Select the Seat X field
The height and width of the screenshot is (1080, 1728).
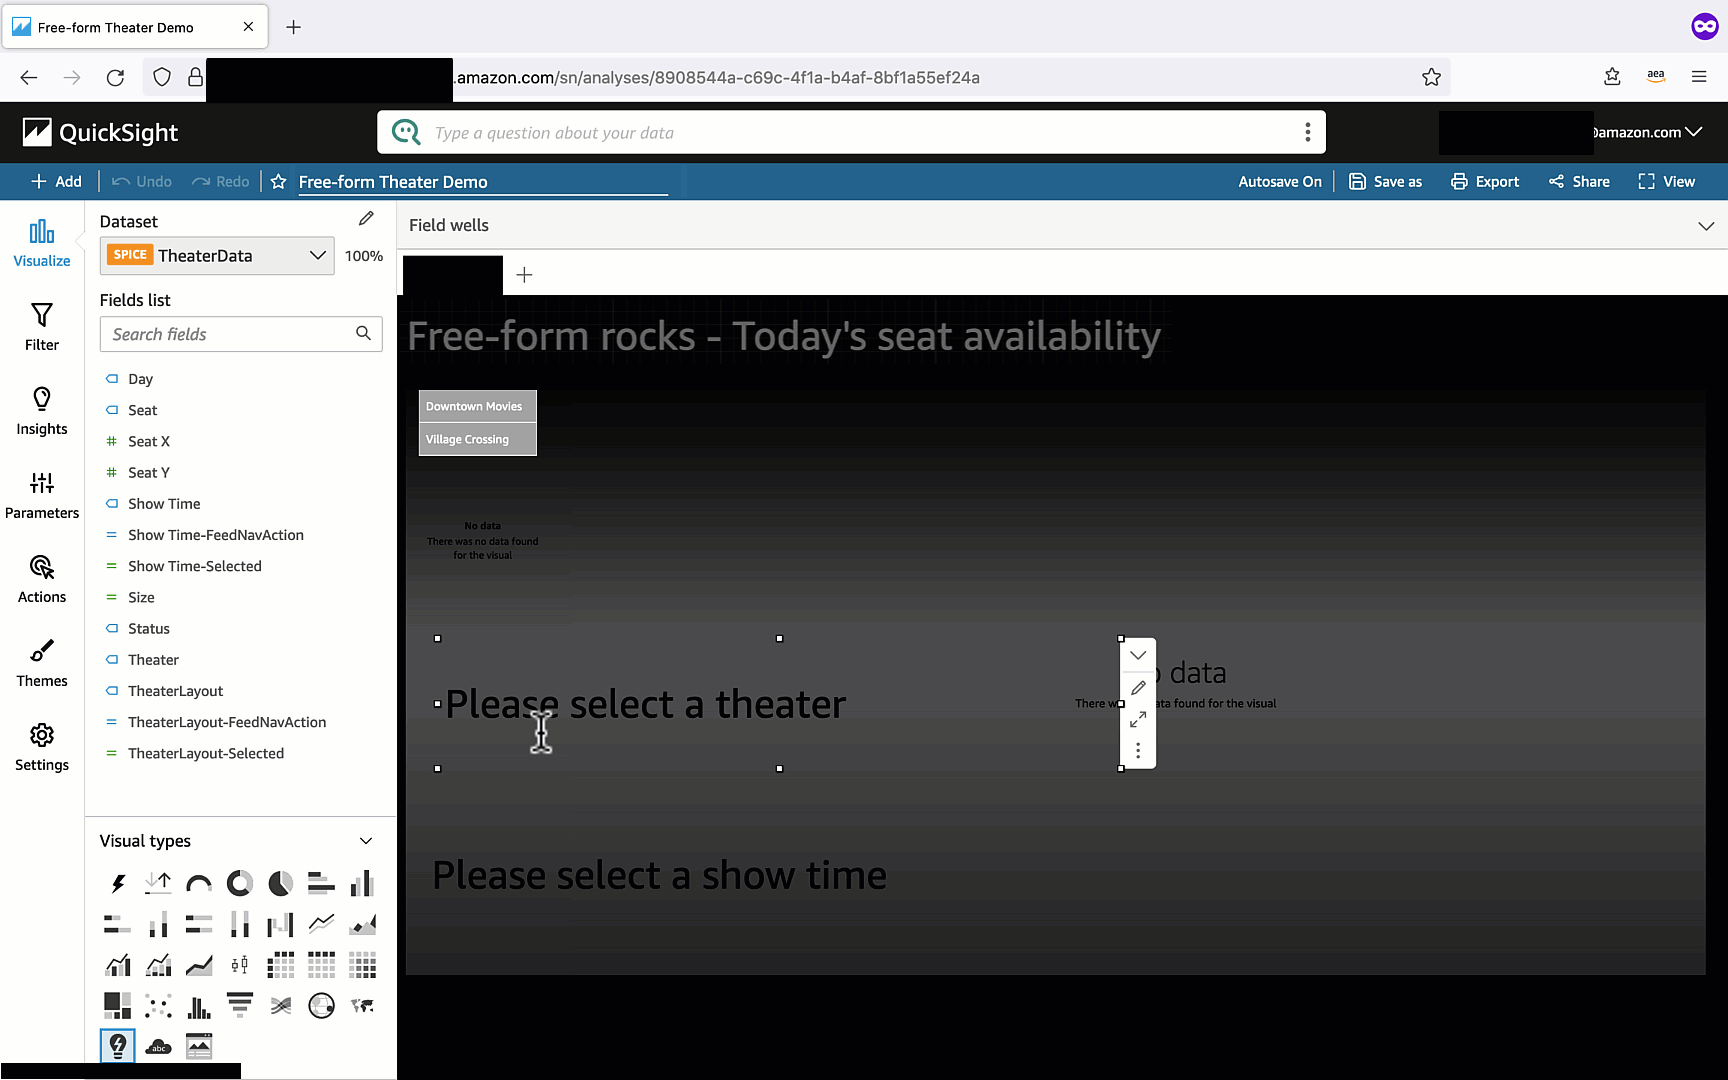[149, 441]
